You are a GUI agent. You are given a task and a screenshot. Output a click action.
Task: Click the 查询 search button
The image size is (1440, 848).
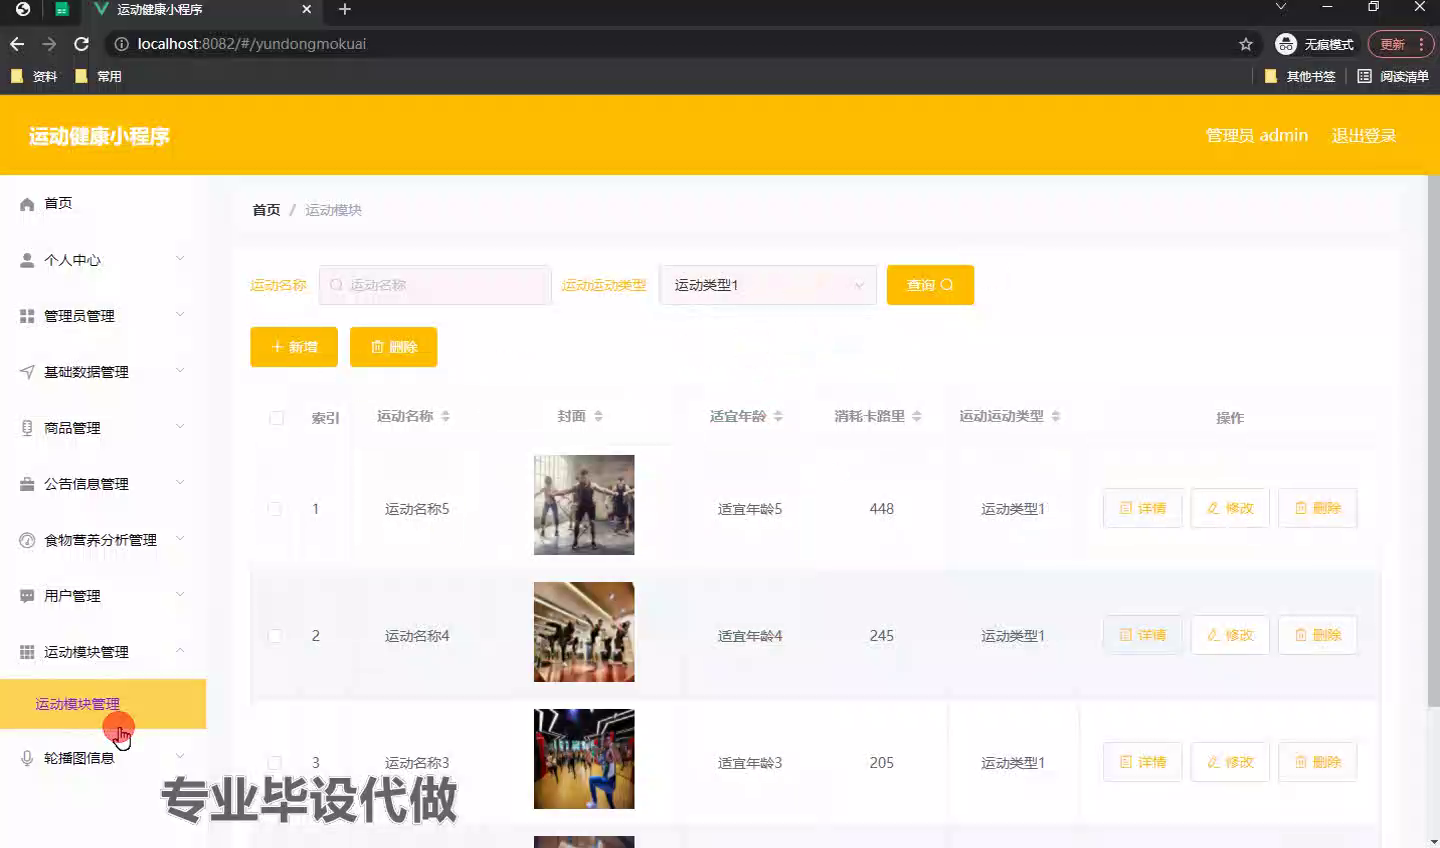[930, 285]
